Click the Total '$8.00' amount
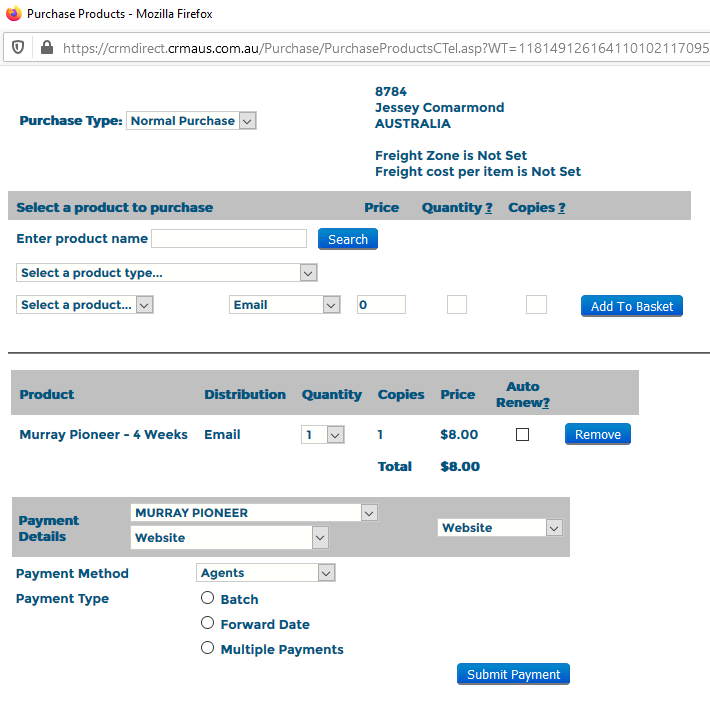This screenshot has width=710, height=708. pyautogui.click(x=460, y=466)
